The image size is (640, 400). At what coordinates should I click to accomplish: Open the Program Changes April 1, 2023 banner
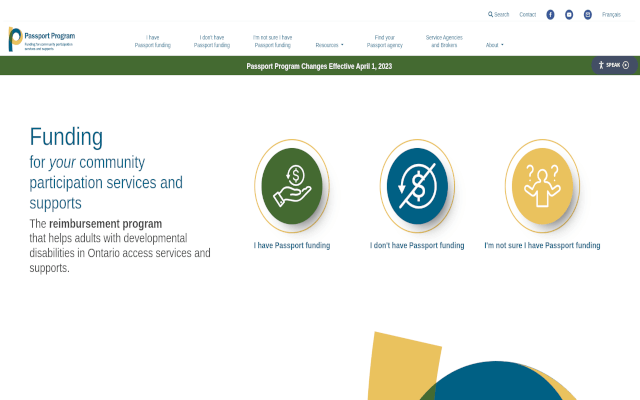point(320,66)
